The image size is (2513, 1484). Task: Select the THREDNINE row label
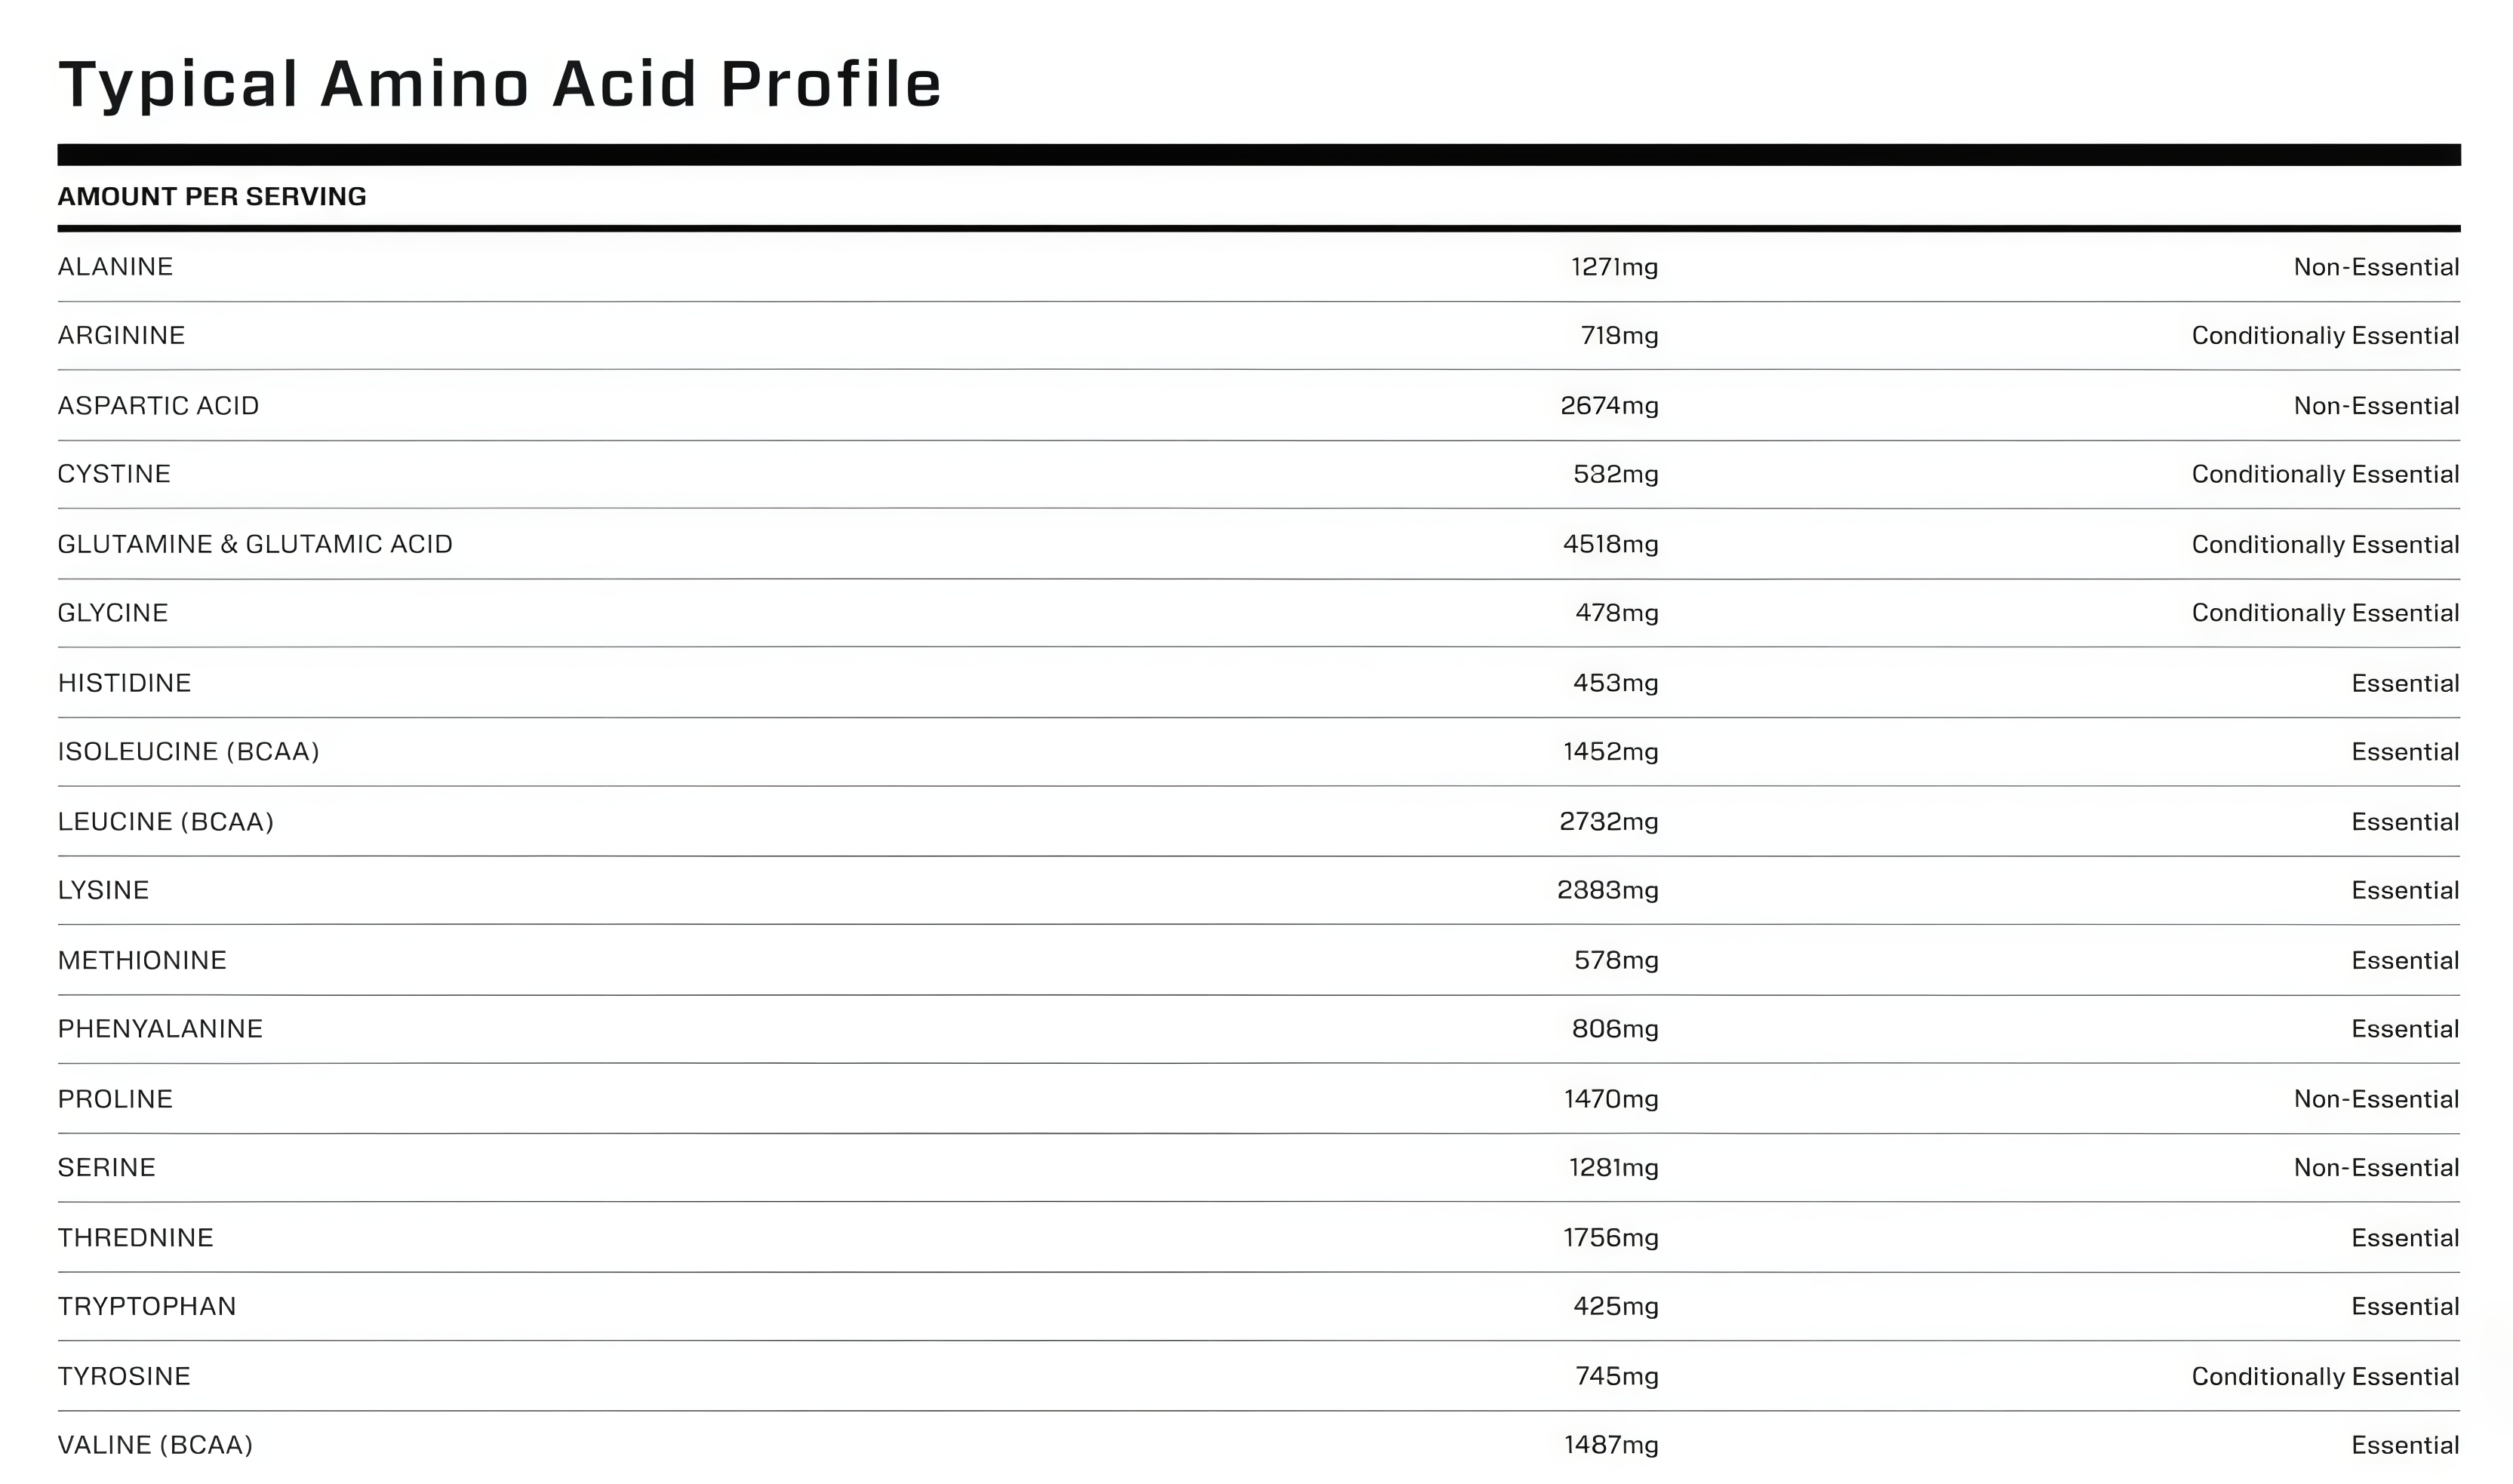[x=135, y=1238]
